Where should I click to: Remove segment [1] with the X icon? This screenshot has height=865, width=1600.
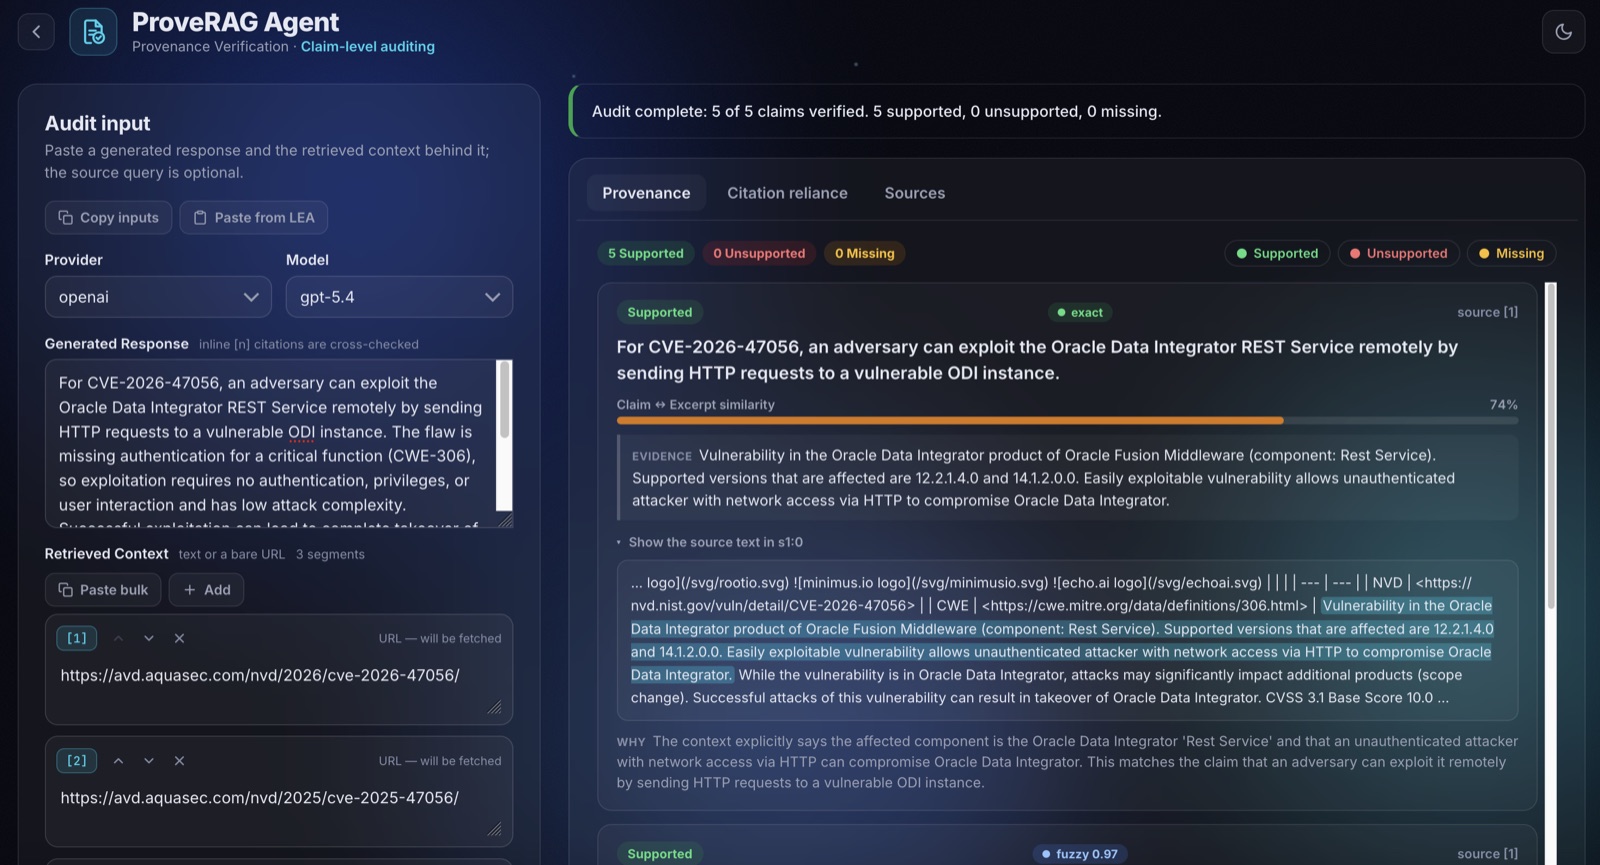click(x=179, y=638)
